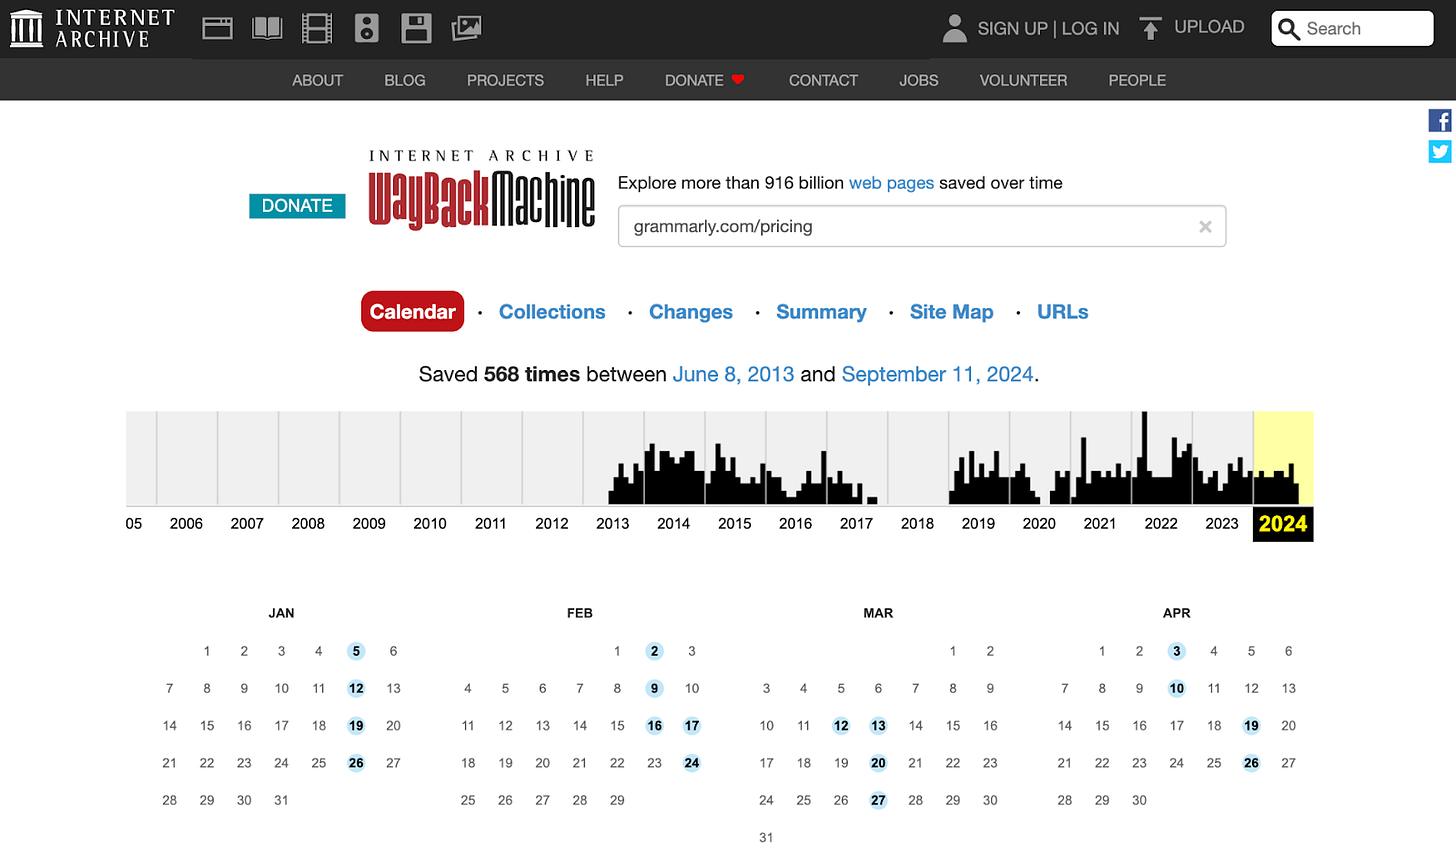Open the June 8, 2013 first capture
This screenshot has width=1456, height=854.
point(733,374)
